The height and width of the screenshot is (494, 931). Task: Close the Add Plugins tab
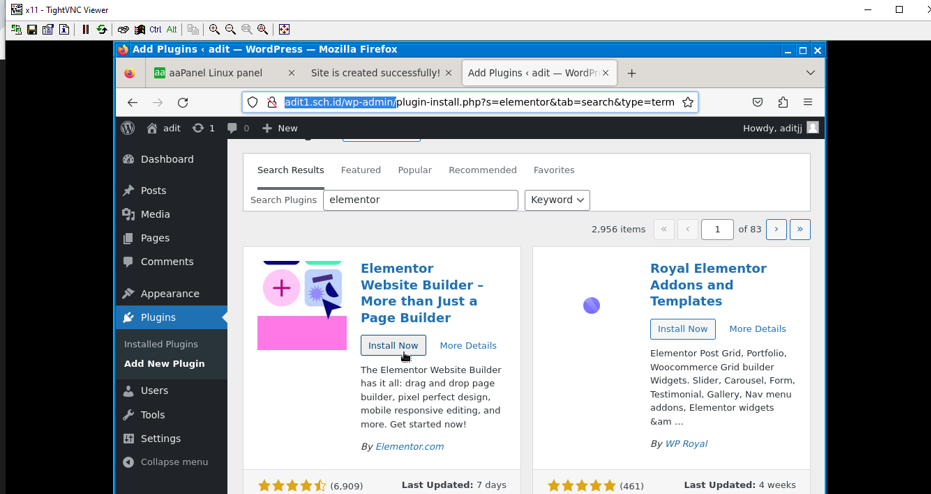606,73
